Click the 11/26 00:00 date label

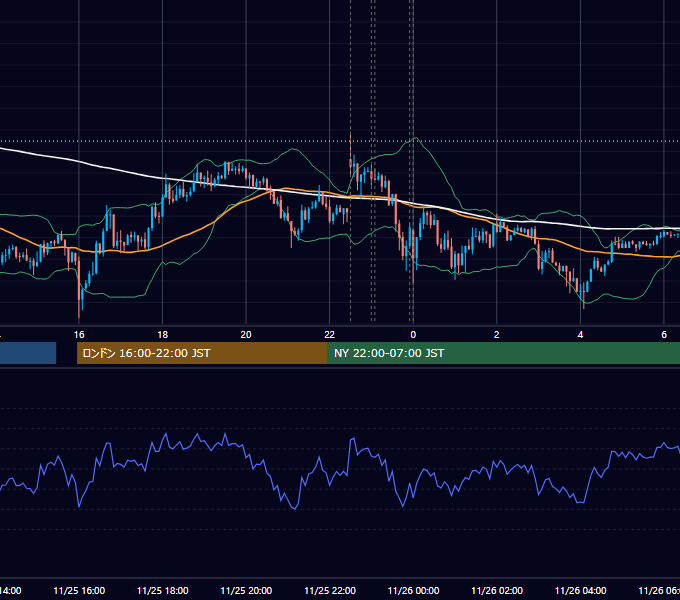pos(413,590)
